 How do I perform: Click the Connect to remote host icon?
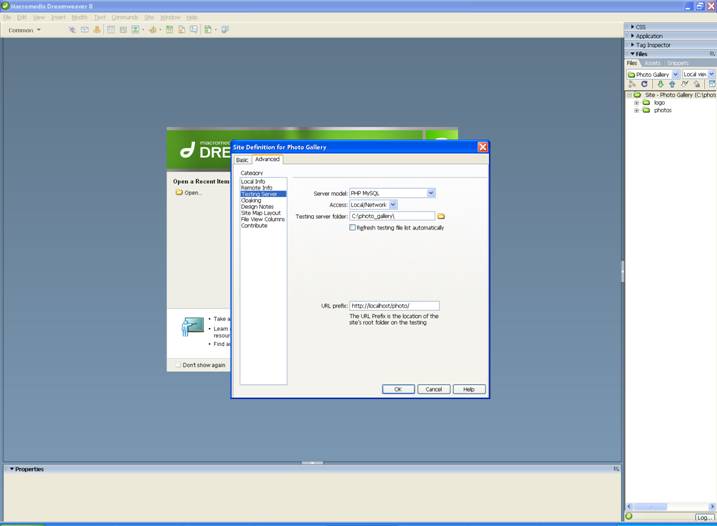[632, 84]
